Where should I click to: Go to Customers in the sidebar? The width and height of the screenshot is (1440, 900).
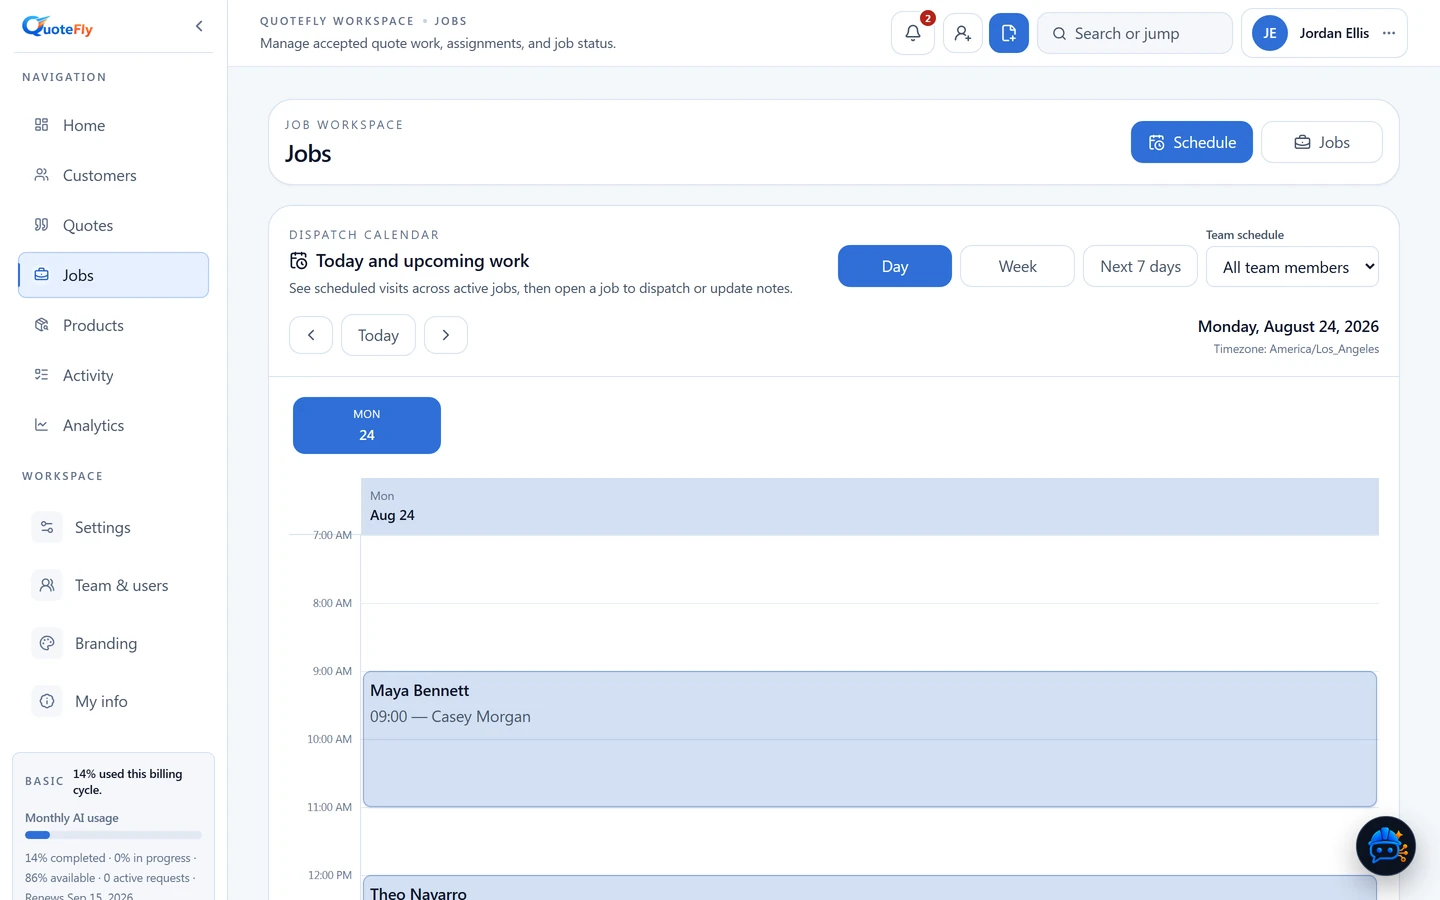113,175
